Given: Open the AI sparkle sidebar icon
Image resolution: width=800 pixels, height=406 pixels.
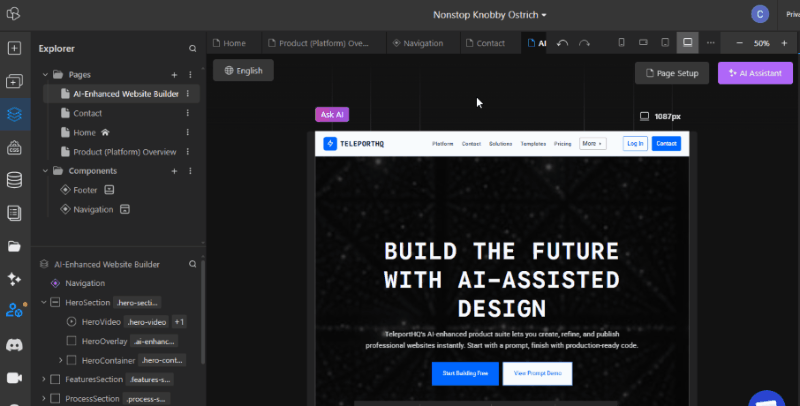Looking at the screenshot, I should tap(14, 279).
